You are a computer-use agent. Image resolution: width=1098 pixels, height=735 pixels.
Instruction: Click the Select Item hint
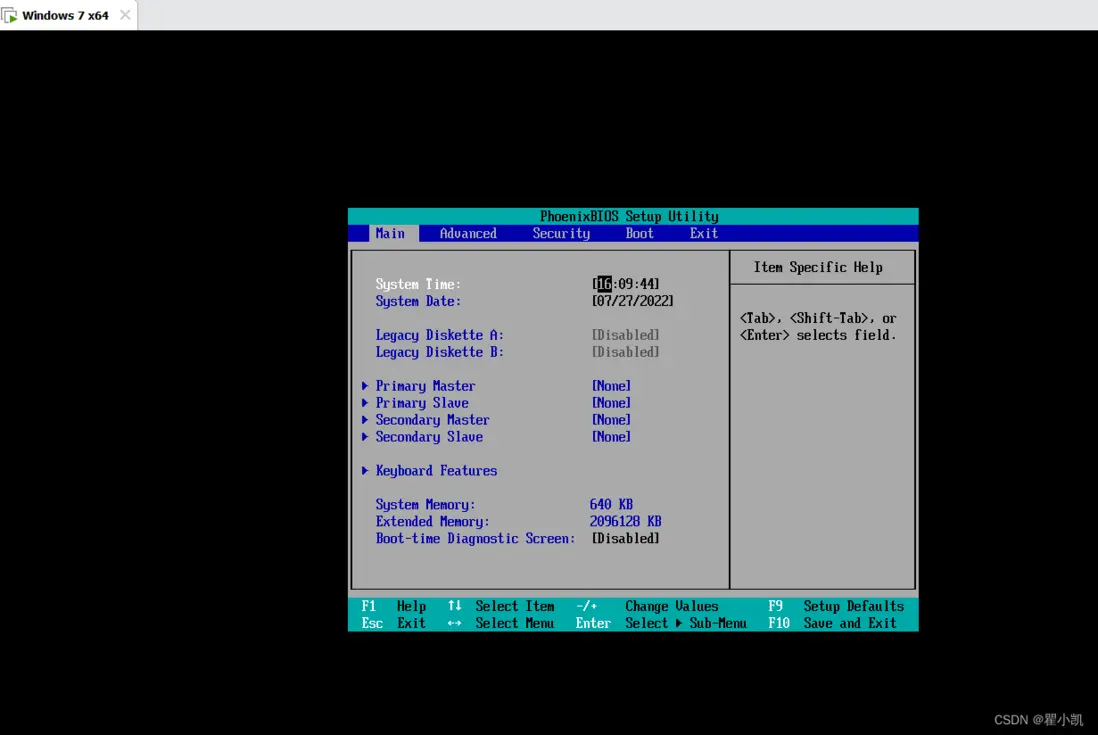(x=515, y=606)
